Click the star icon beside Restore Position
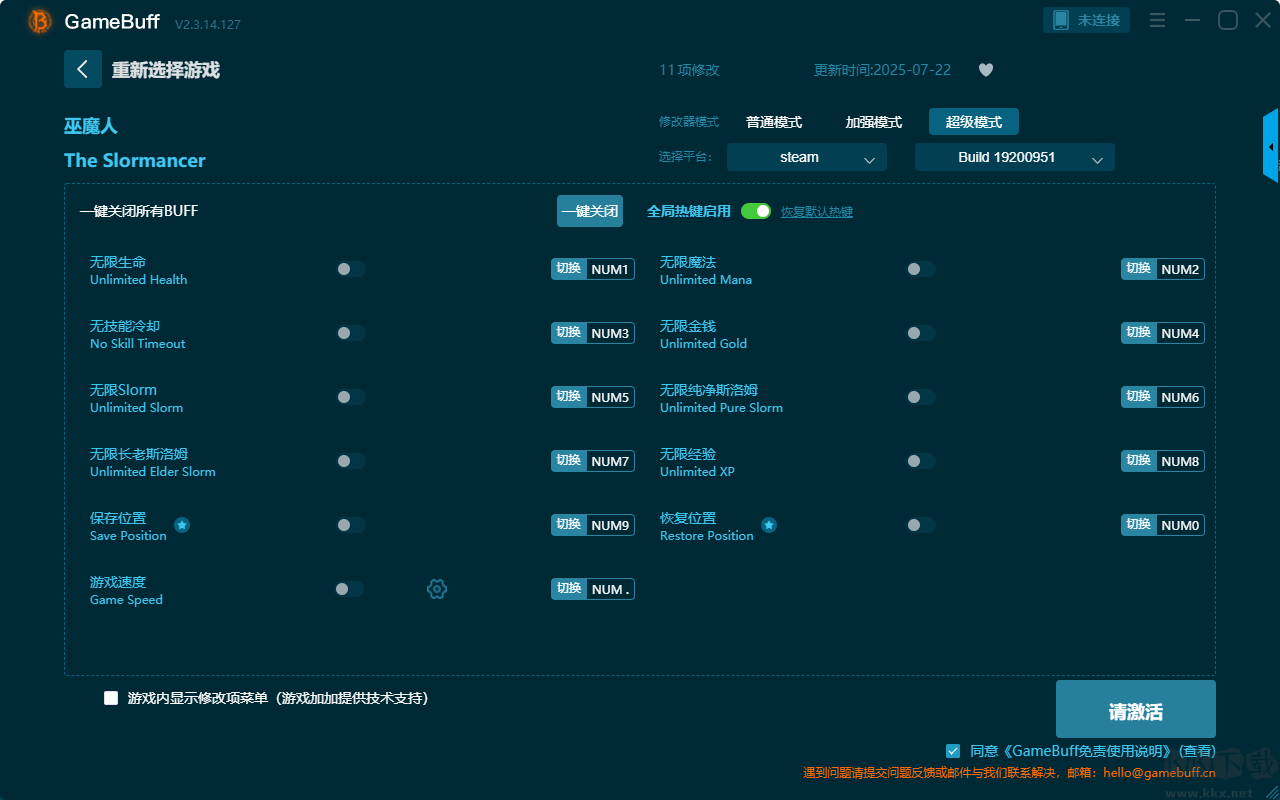1280x800 pixels. click(768, 525)
